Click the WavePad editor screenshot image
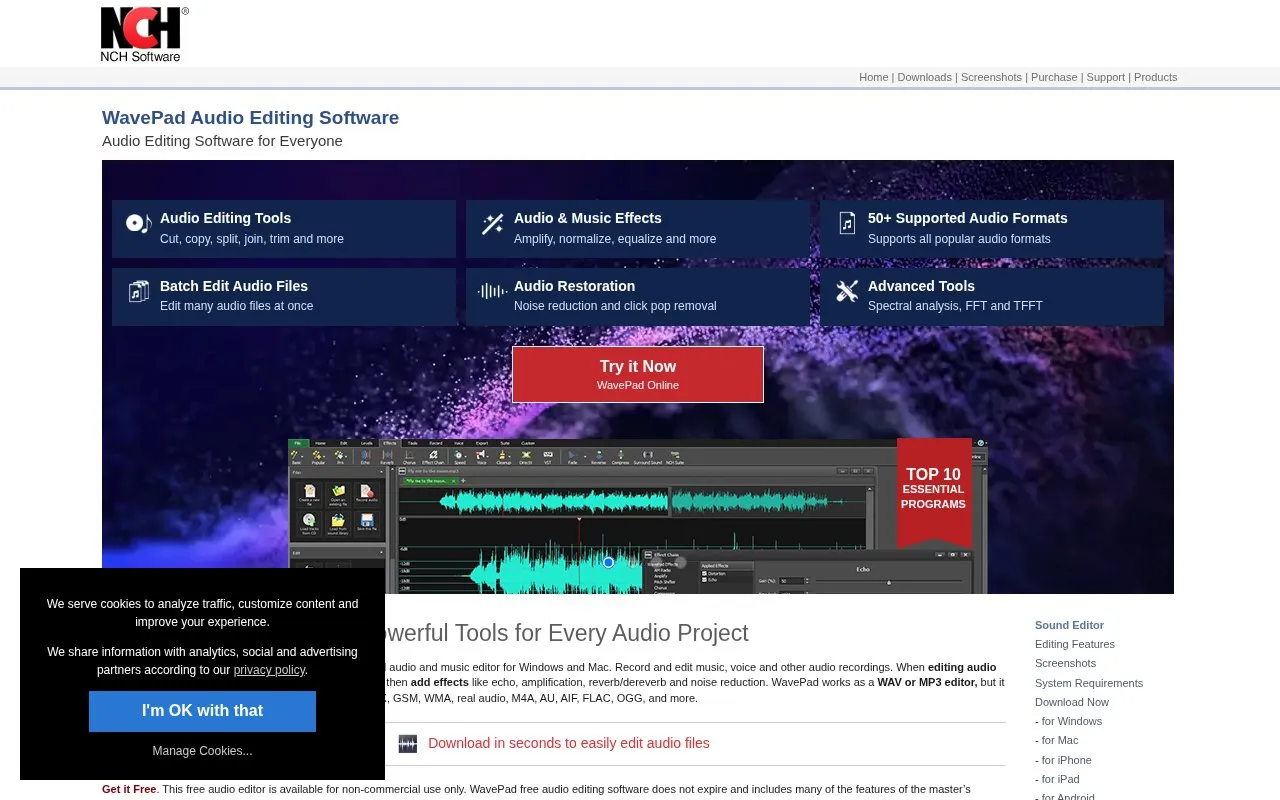 click(637, 516)
